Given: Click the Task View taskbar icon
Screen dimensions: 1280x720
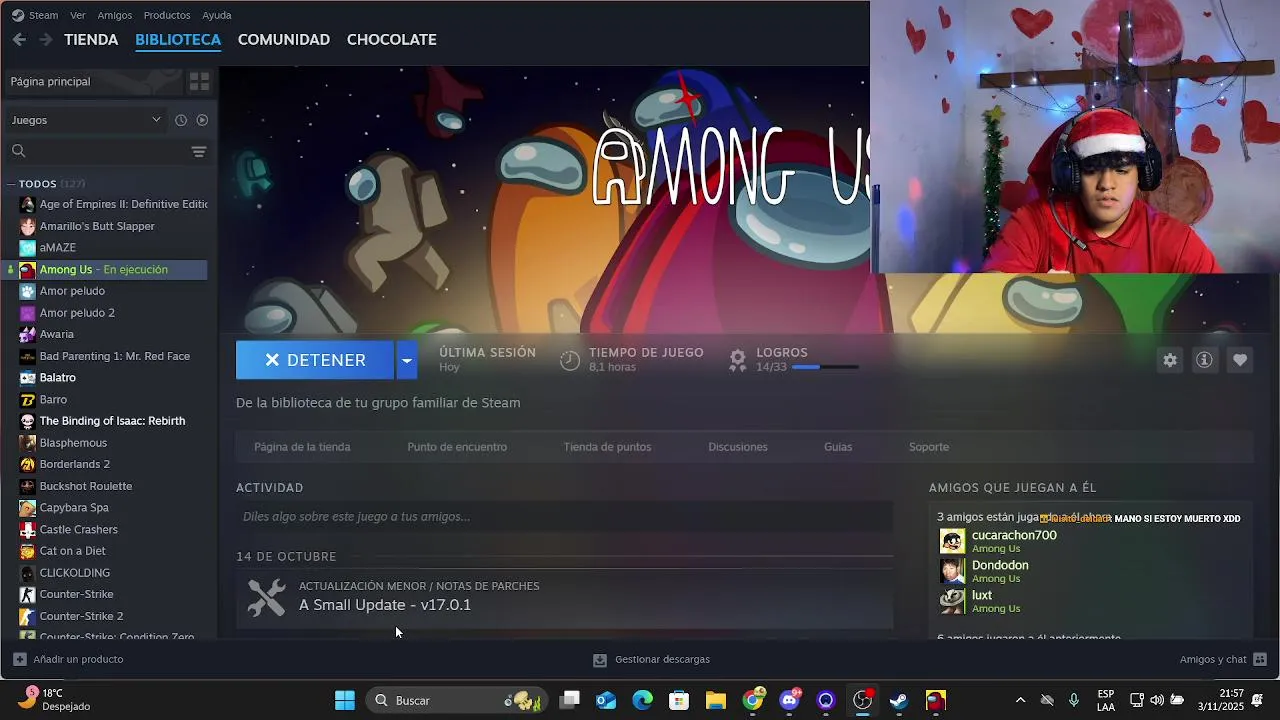Looking at the screenshot, I should click(570, 700).
